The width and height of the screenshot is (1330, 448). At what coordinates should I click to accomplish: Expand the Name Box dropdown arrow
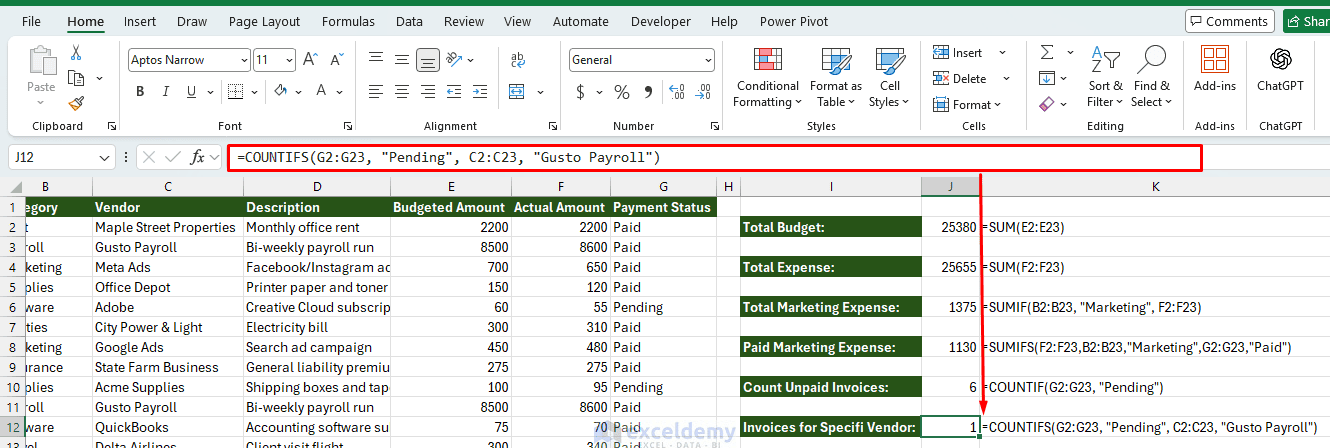pos(106,157)
